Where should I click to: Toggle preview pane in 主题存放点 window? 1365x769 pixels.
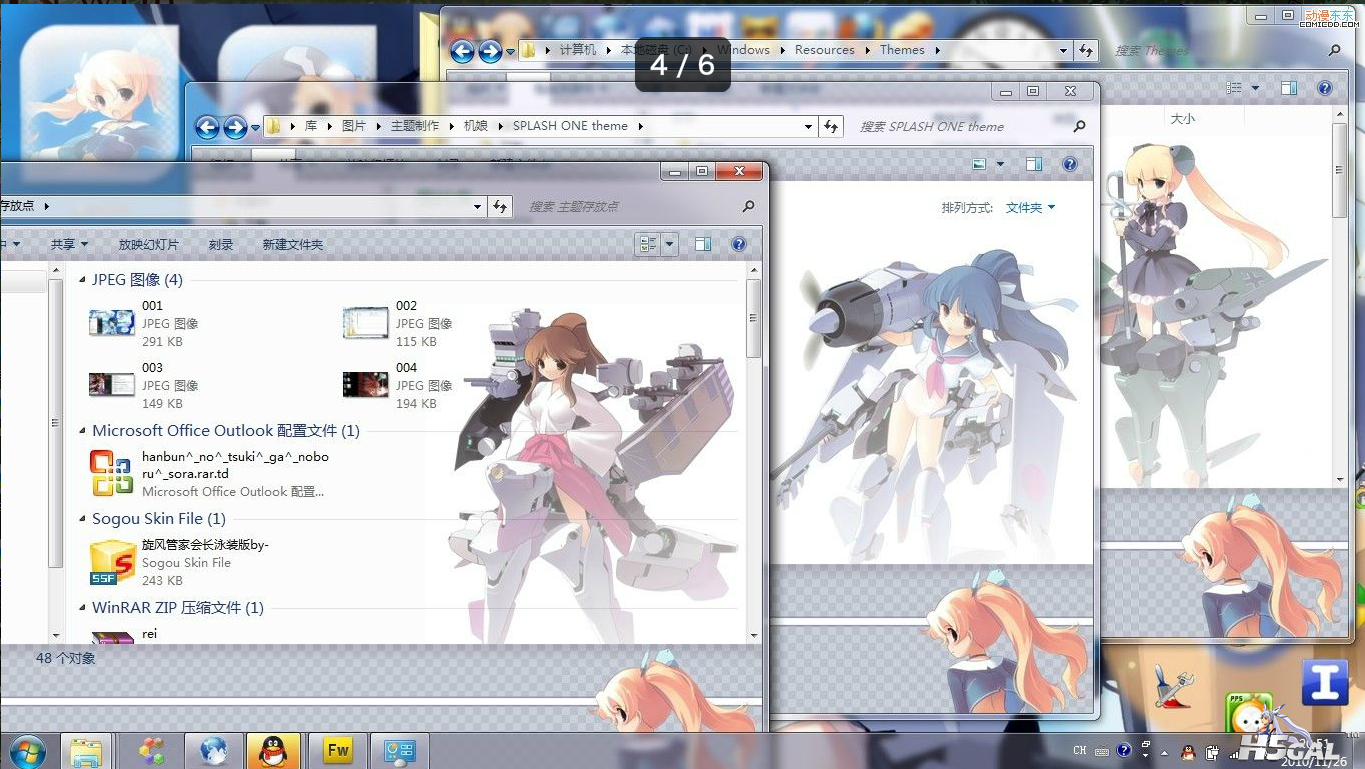pyautogui.click(x=703, y=244)
